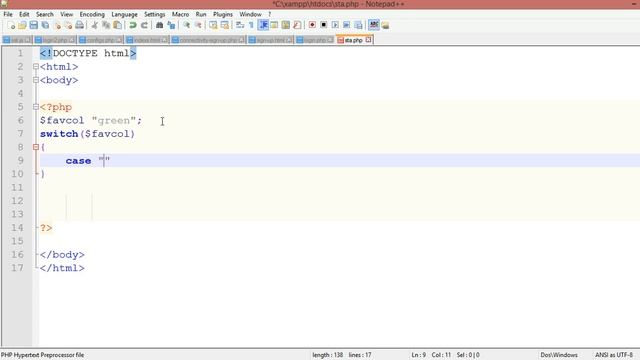Open the Window menu
This screenshot has width=640, height=360.
click(250, 14)
